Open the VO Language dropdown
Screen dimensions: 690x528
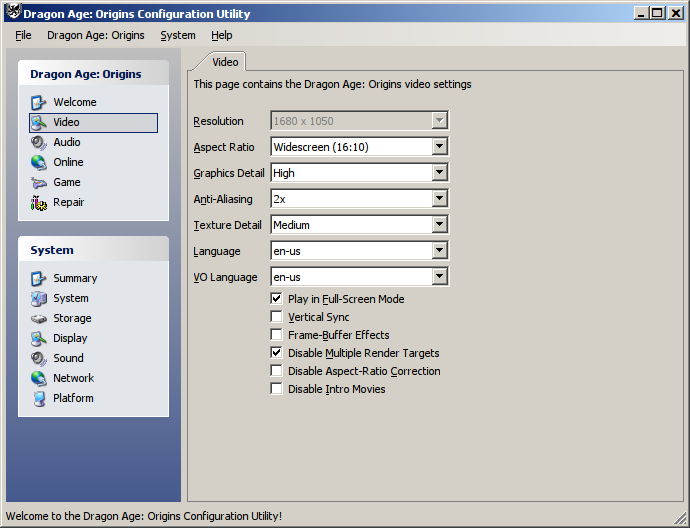click(x=439, y=277)
